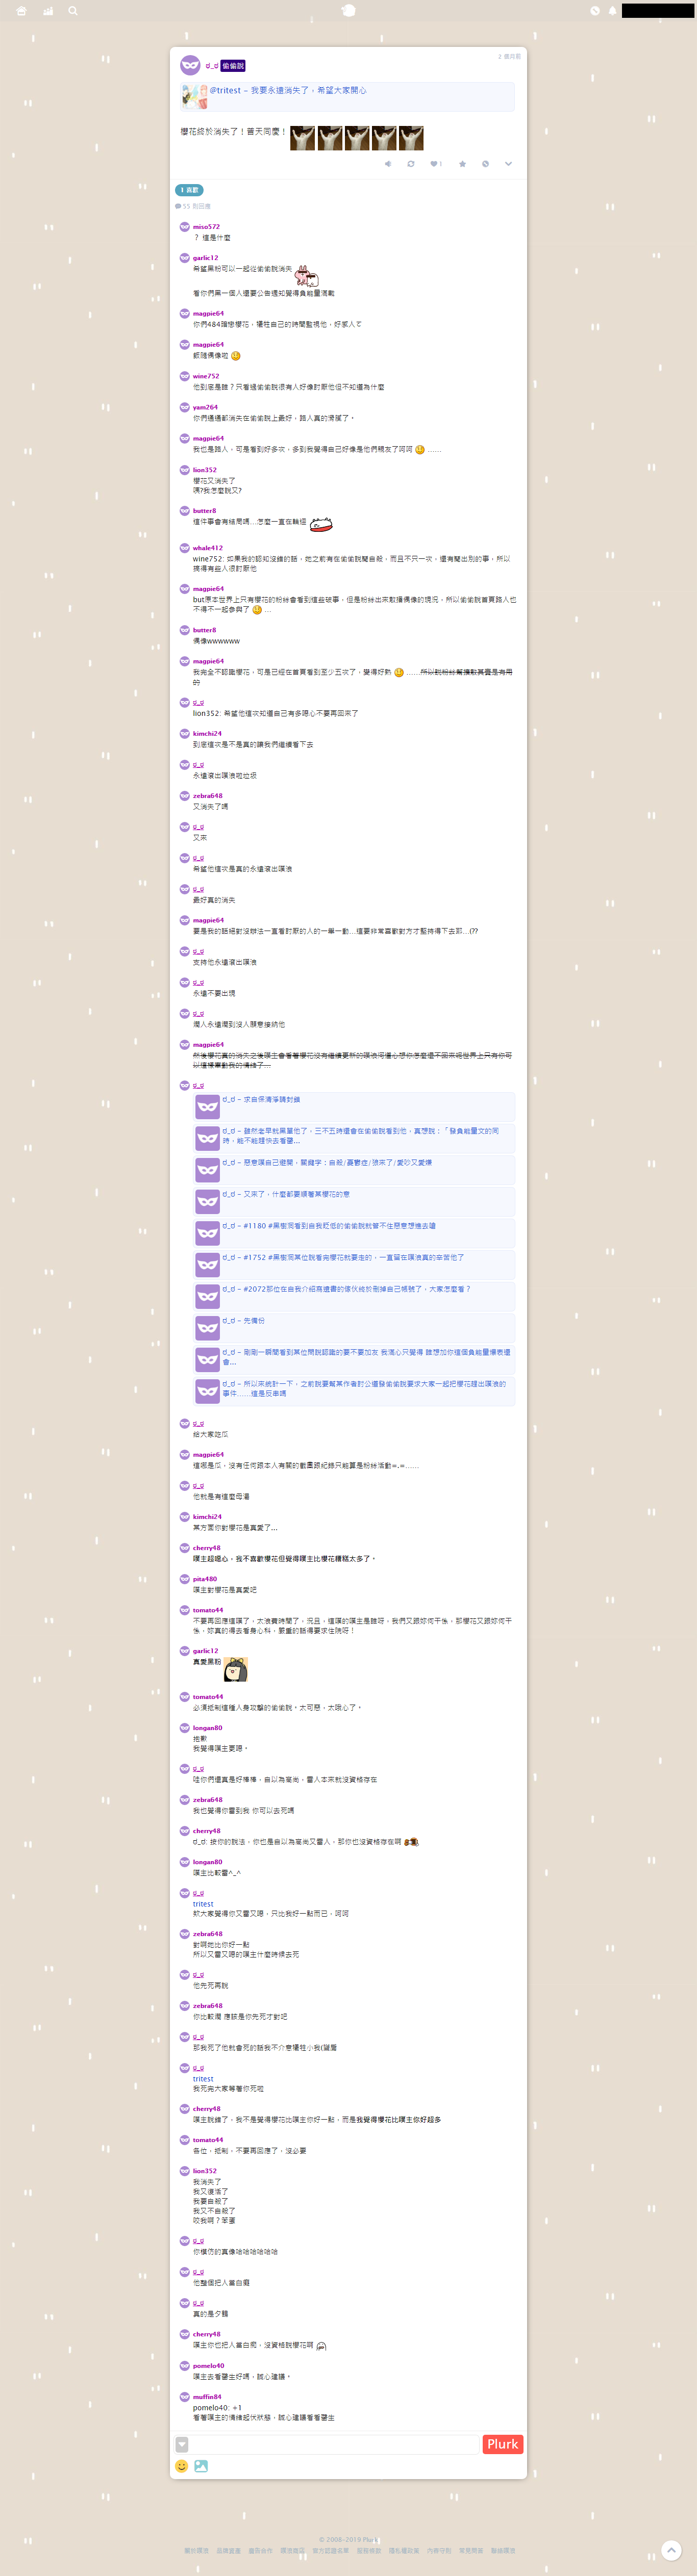Open the compass explore icon in the top bar
This screenshot has width=697, height=2576.
tap(594, 11)
